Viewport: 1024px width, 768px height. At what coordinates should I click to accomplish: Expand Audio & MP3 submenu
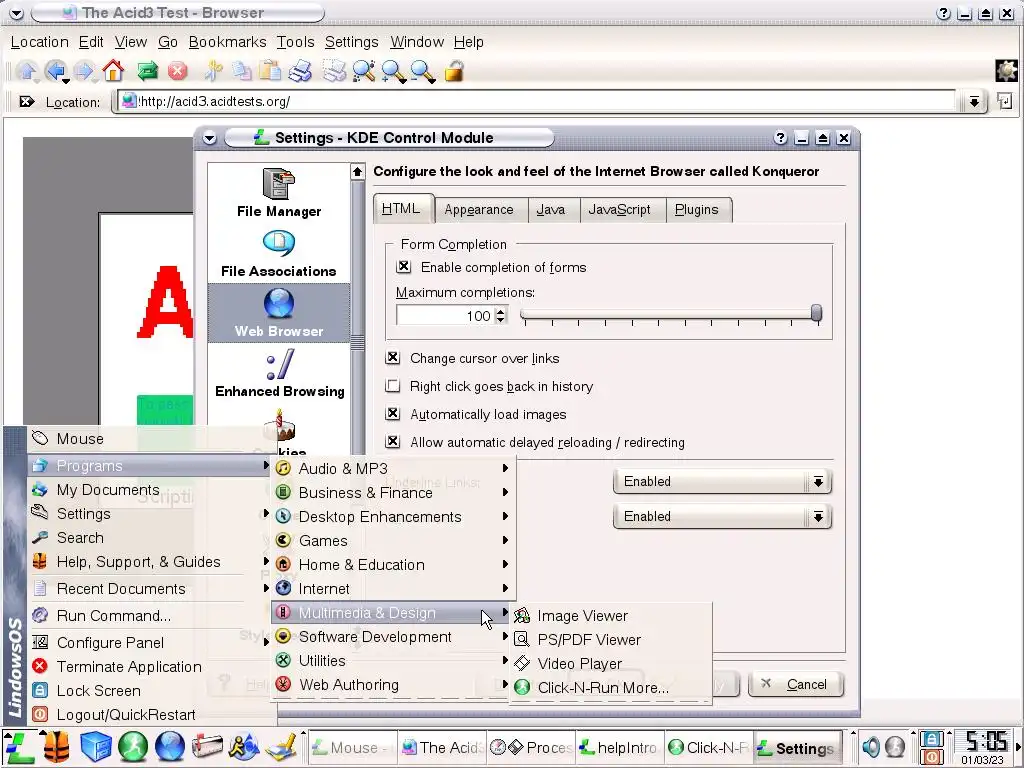(x=392, y=468)
